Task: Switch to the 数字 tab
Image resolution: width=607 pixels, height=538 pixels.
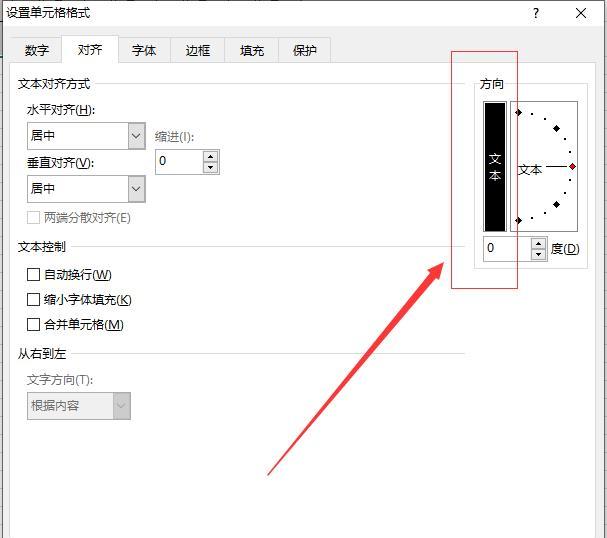Action: pos(36,50)
